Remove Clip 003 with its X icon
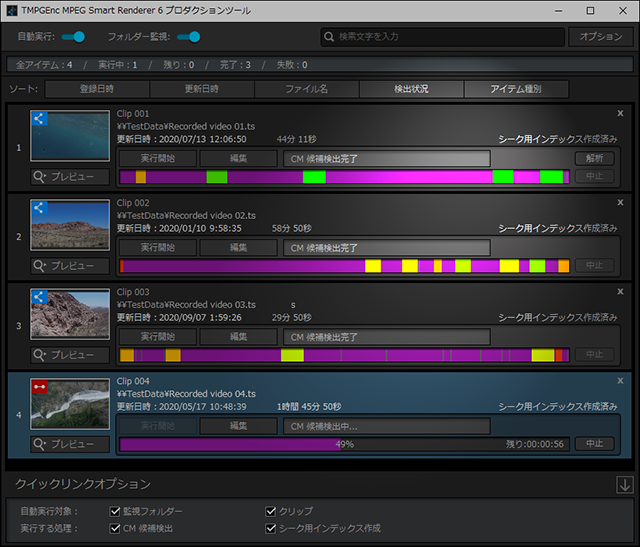Screen dimensions: 640x547 (x=620, y=291)
